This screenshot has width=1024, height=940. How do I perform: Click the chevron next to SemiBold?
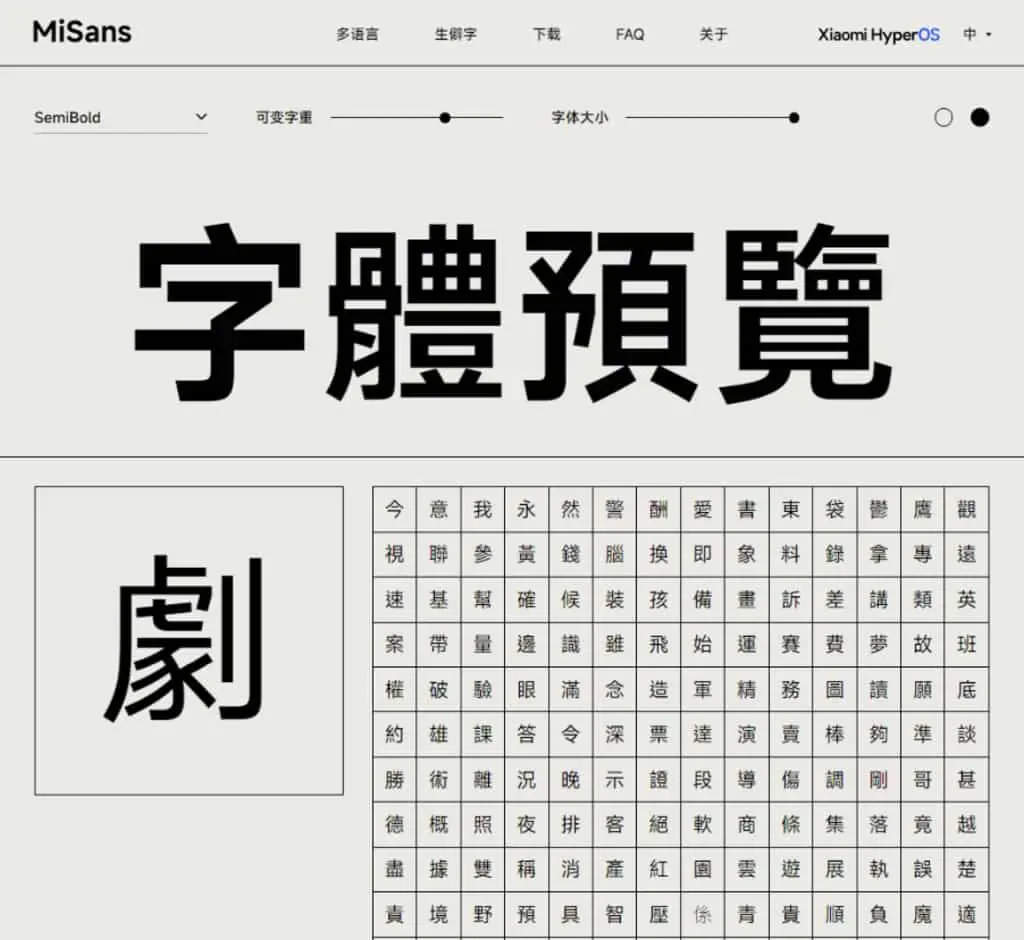tap(201, 117)
